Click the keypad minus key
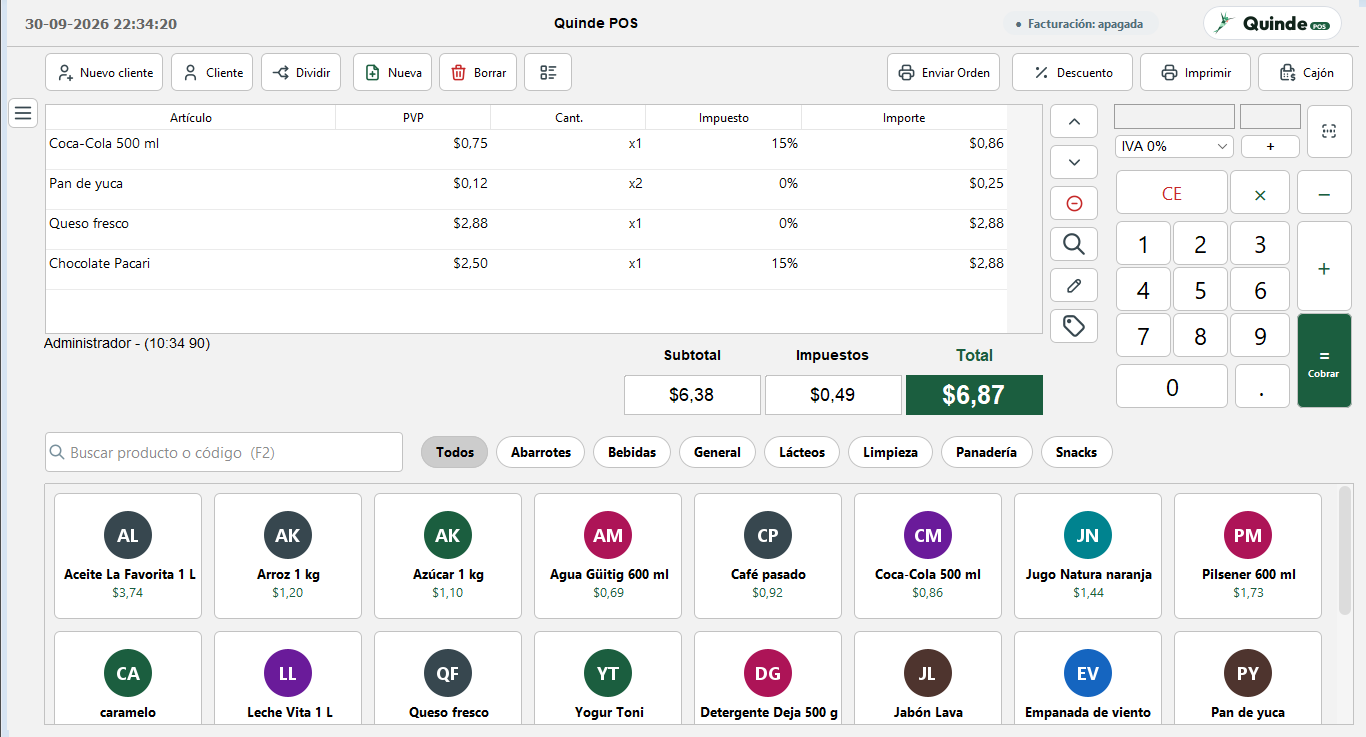 point(1324,193)
